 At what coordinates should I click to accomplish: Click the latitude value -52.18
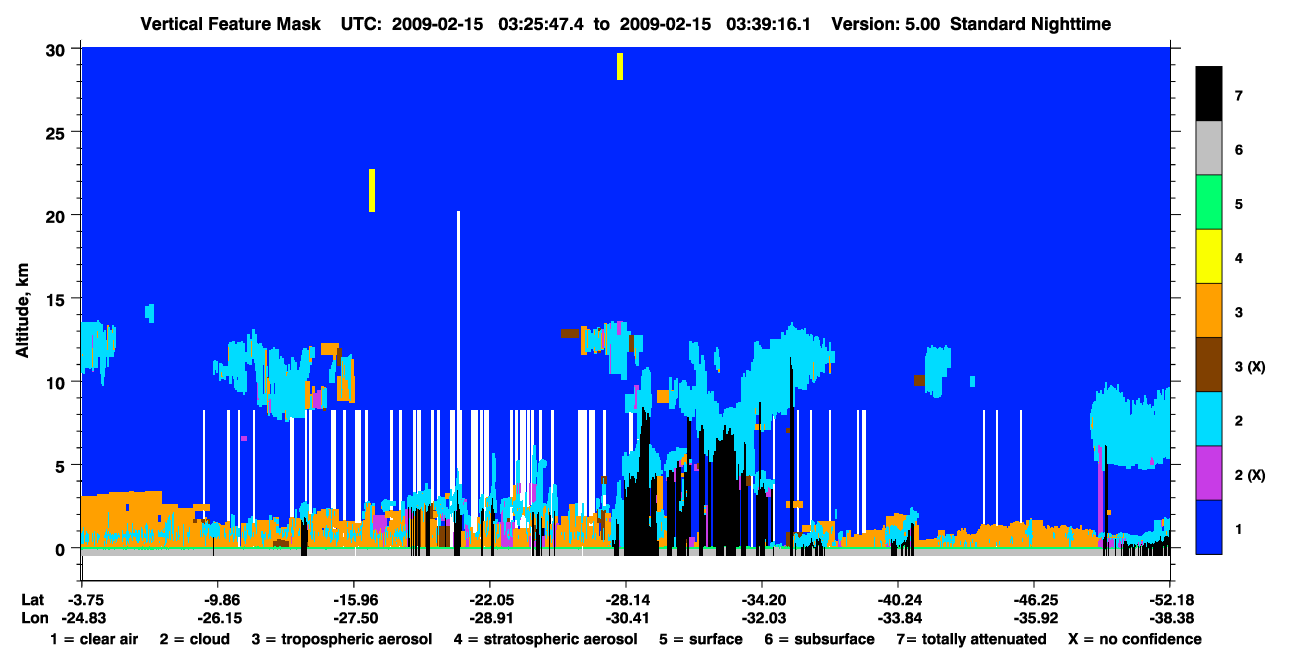pyautogui.click(x=1169, y=600)
